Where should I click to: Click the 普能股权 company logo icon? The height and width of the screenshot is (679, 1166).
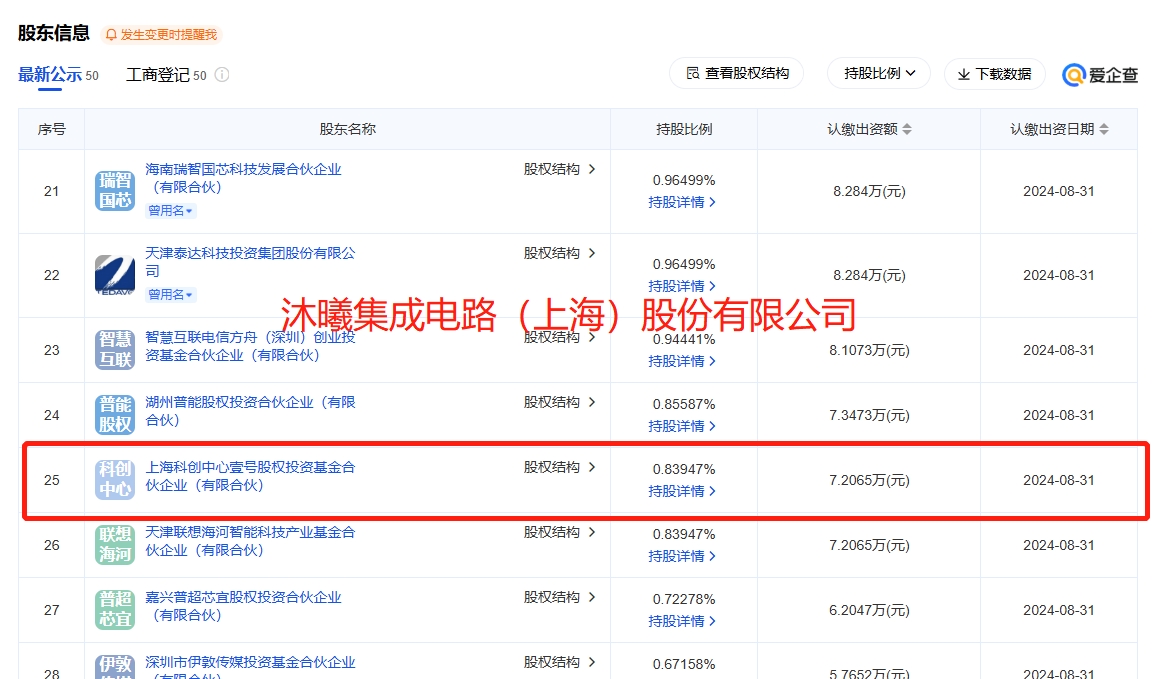pyautogui.click(x=115, y=415)
